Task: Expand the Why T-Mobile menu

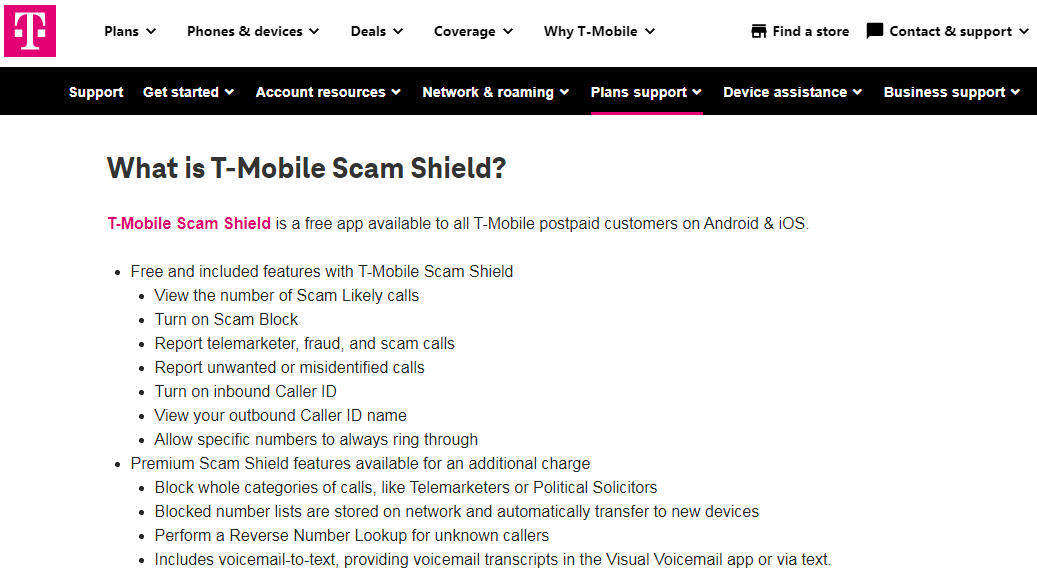Action: point(598,31)
